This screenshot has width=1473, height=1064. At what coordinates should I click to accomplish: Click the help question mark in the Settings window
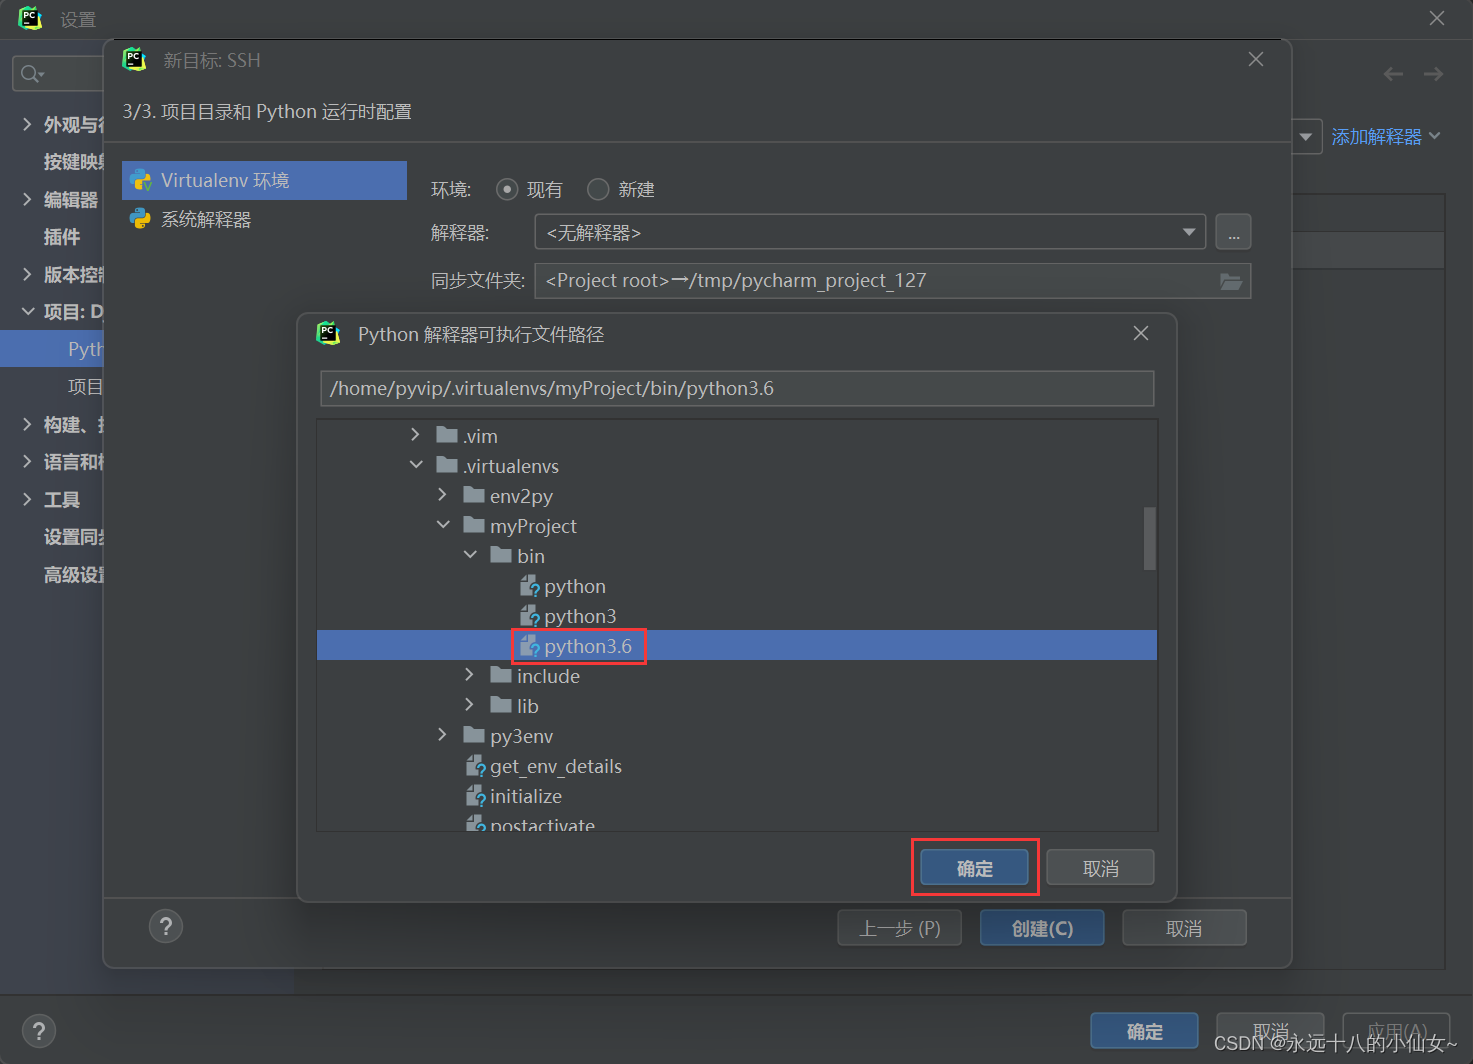39,1031
